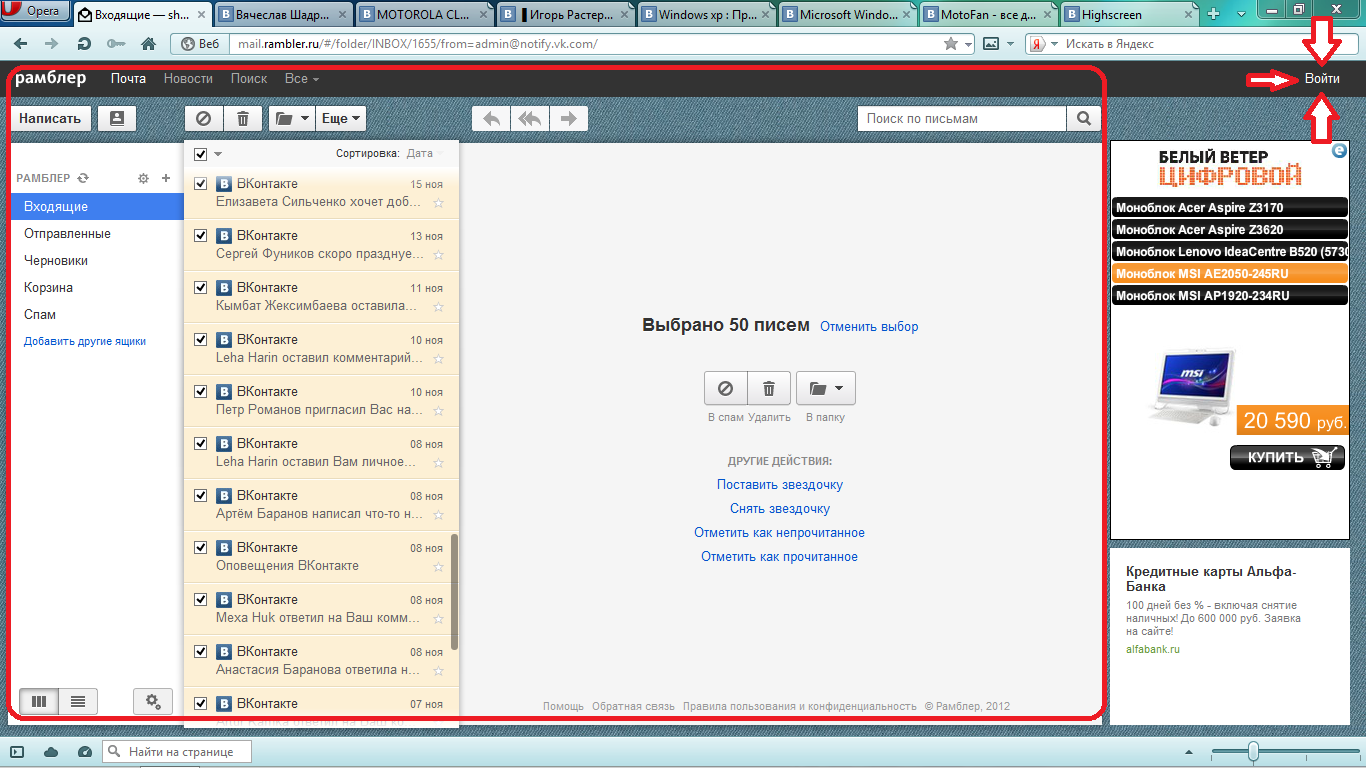
Task: Click the trash delete icon in toolbar
Action: [x=243, y=118]
